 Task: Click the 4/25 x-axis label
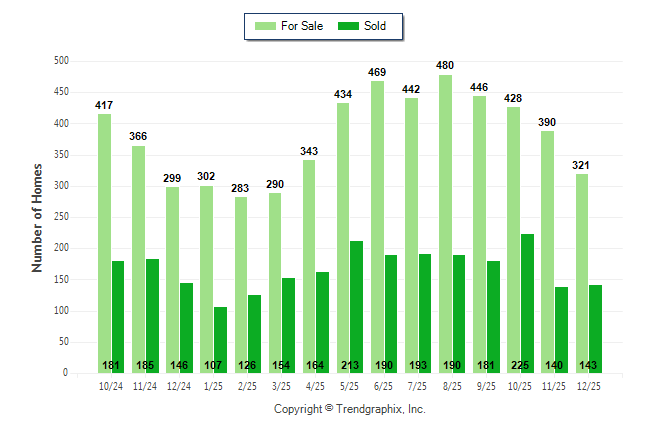click(315, 385)
